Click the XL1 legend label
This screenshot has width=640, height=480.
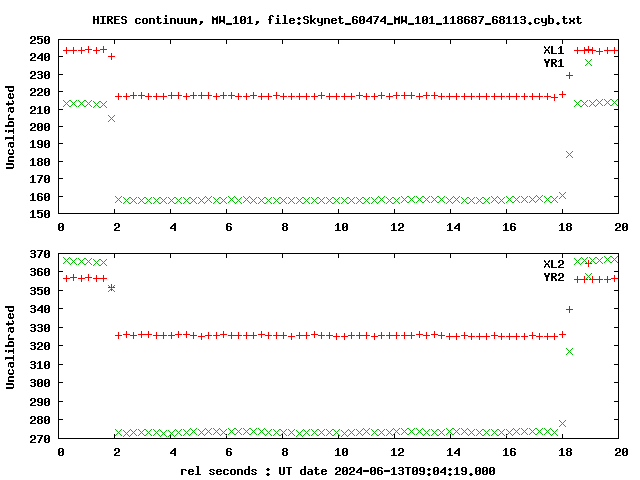tap(553, 50)
